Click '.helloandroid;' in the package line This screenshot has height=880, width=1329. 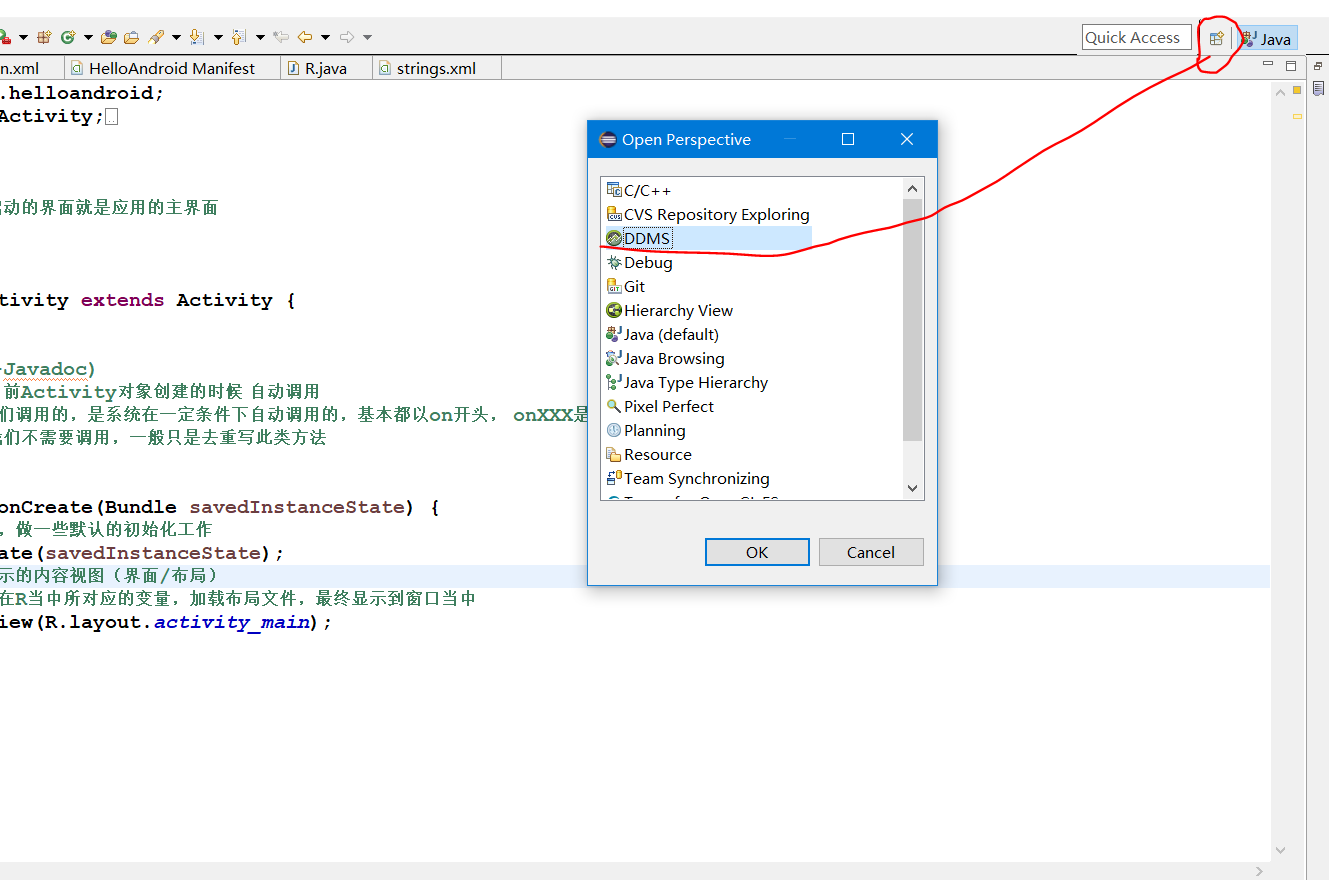(80, 93)
